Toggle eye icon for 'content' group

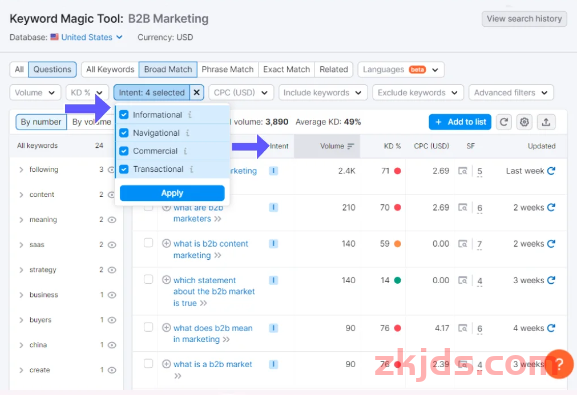[x=111, y=195]
